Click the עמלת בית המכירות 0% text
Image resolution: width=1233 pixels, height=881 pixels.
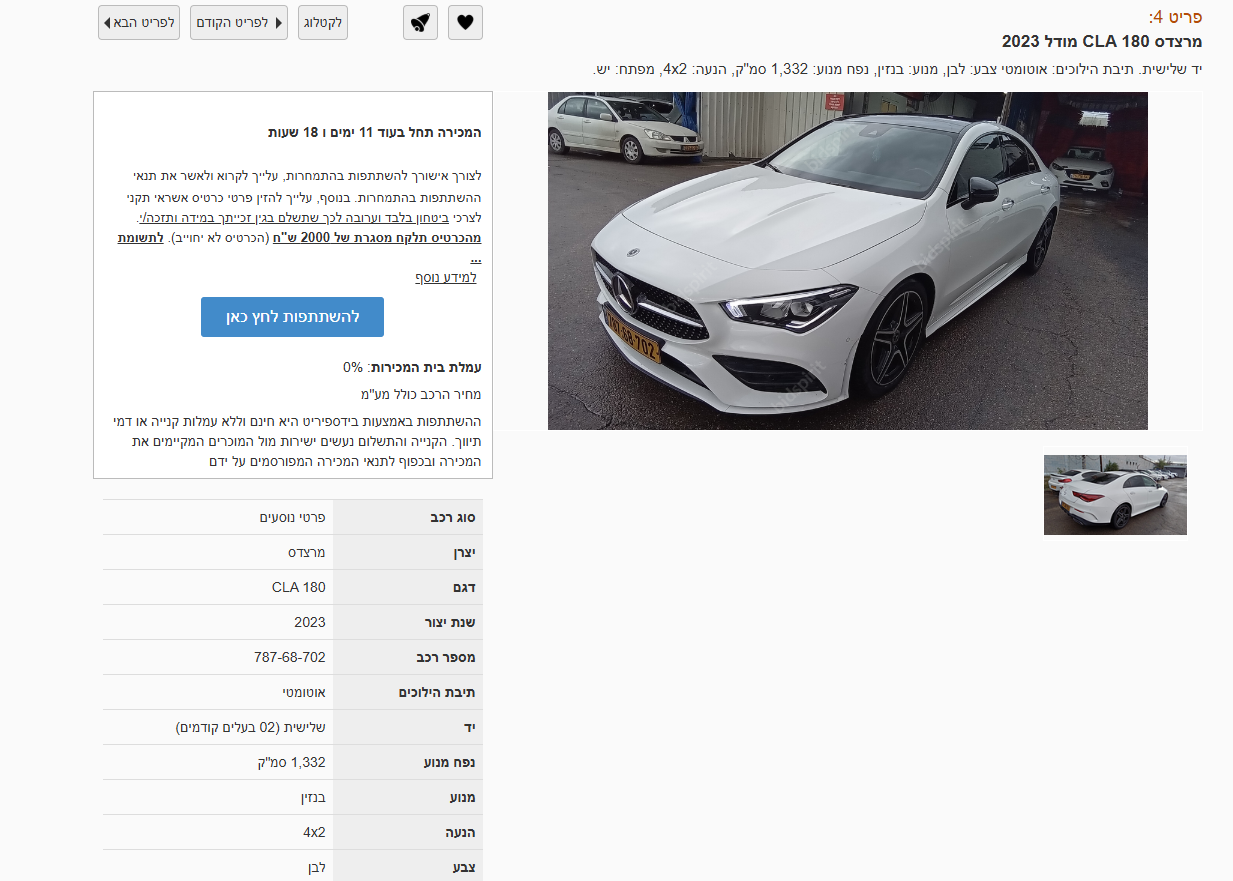[413, 367]
